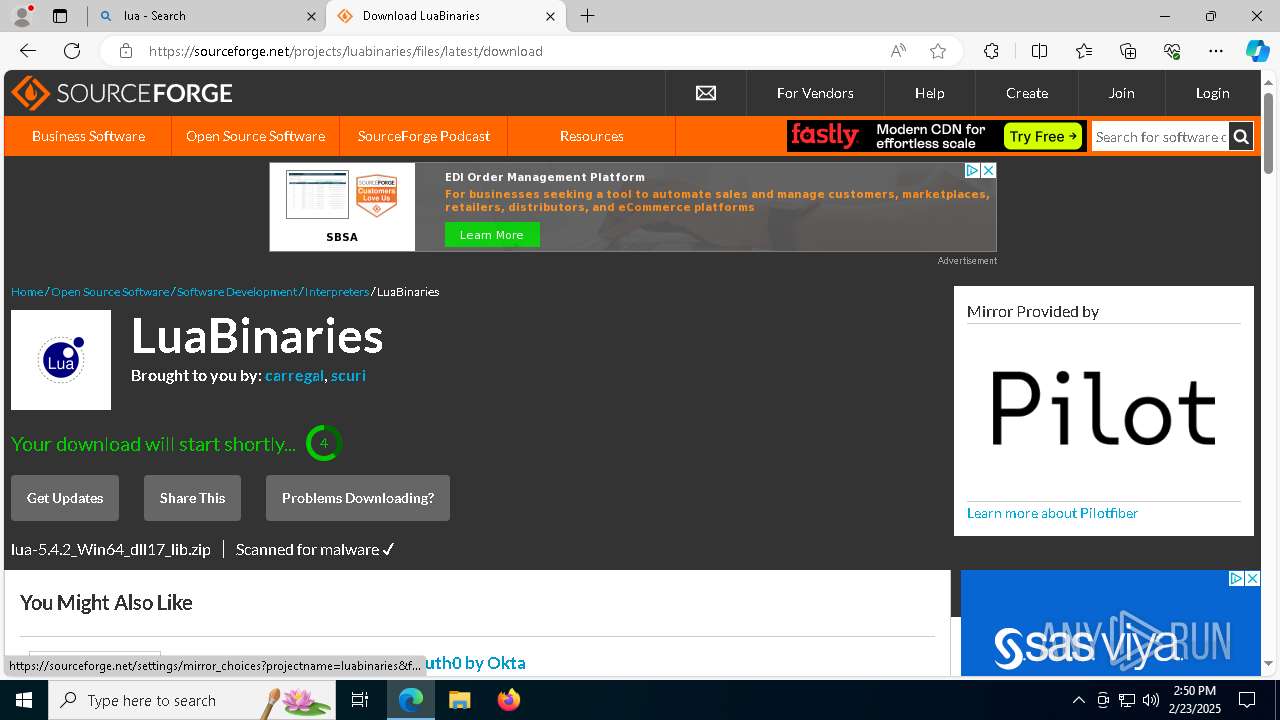Add page to favorites star icon
Image resolution: width=1280 pixels, height=720 pixels.
(x=937, y=51)
